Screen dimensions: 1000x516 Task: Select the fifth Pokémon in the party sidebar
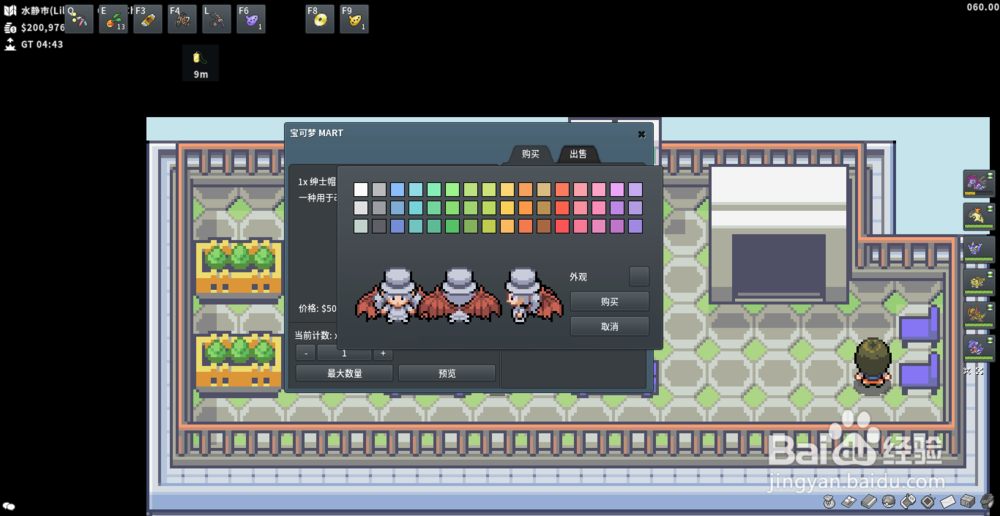pos(978,315)
